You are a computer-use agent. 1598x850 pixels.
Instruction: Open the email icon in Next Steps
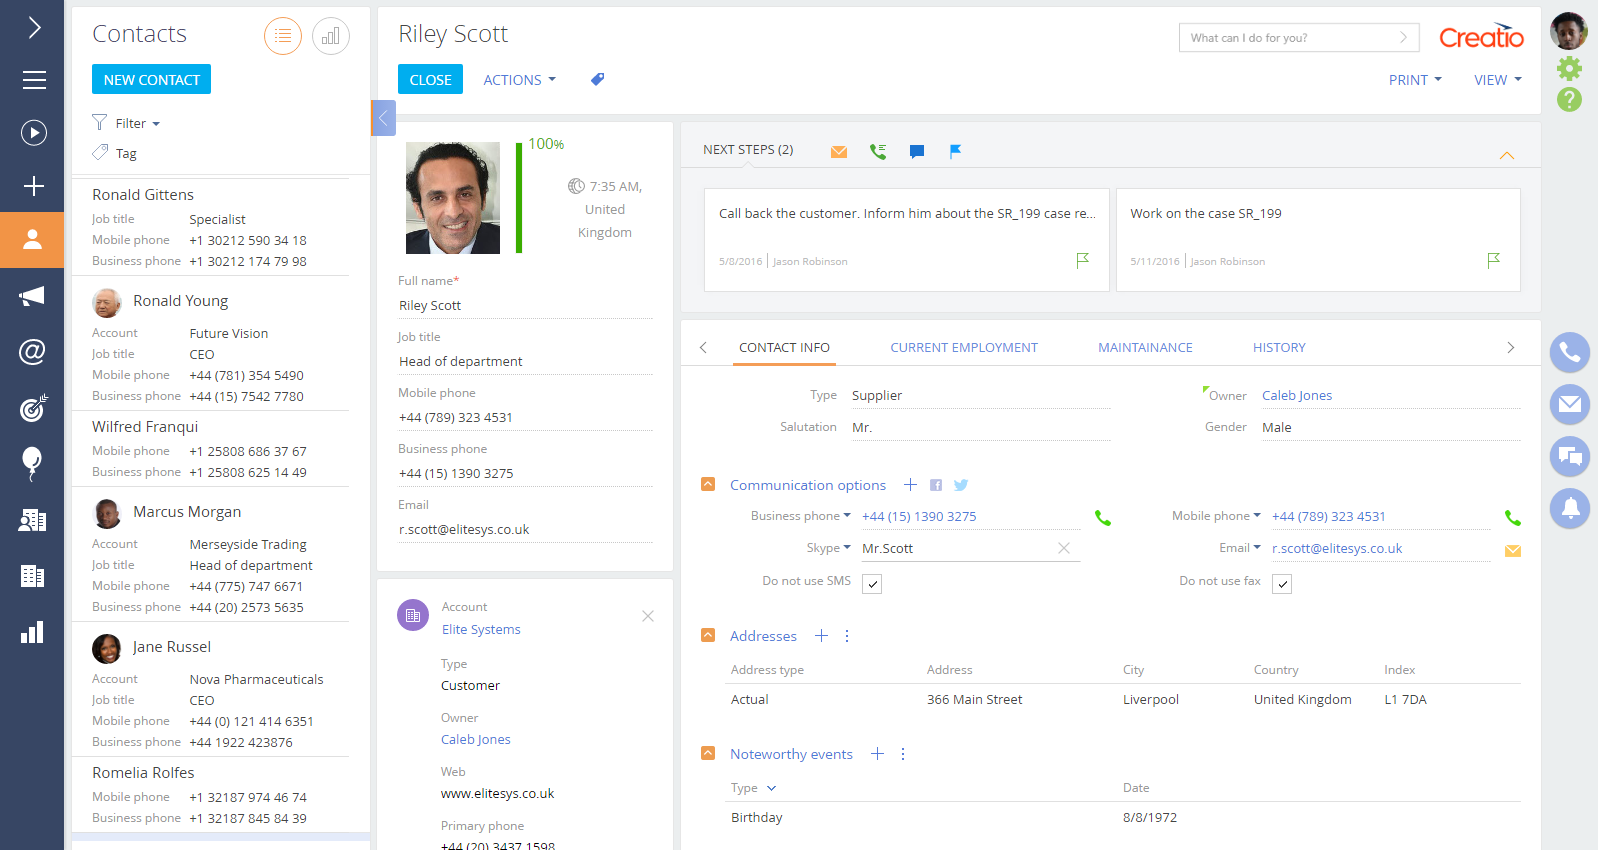(x=839, y=151)
